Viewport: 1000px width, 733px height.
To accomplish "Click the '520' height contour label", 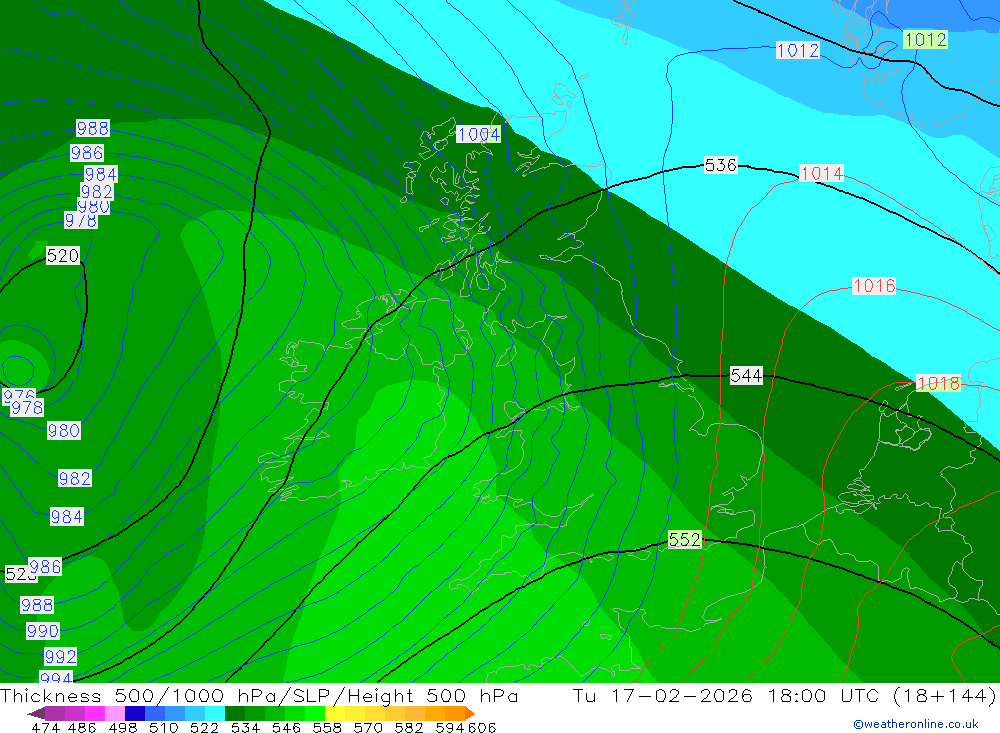I will [62, 256].
